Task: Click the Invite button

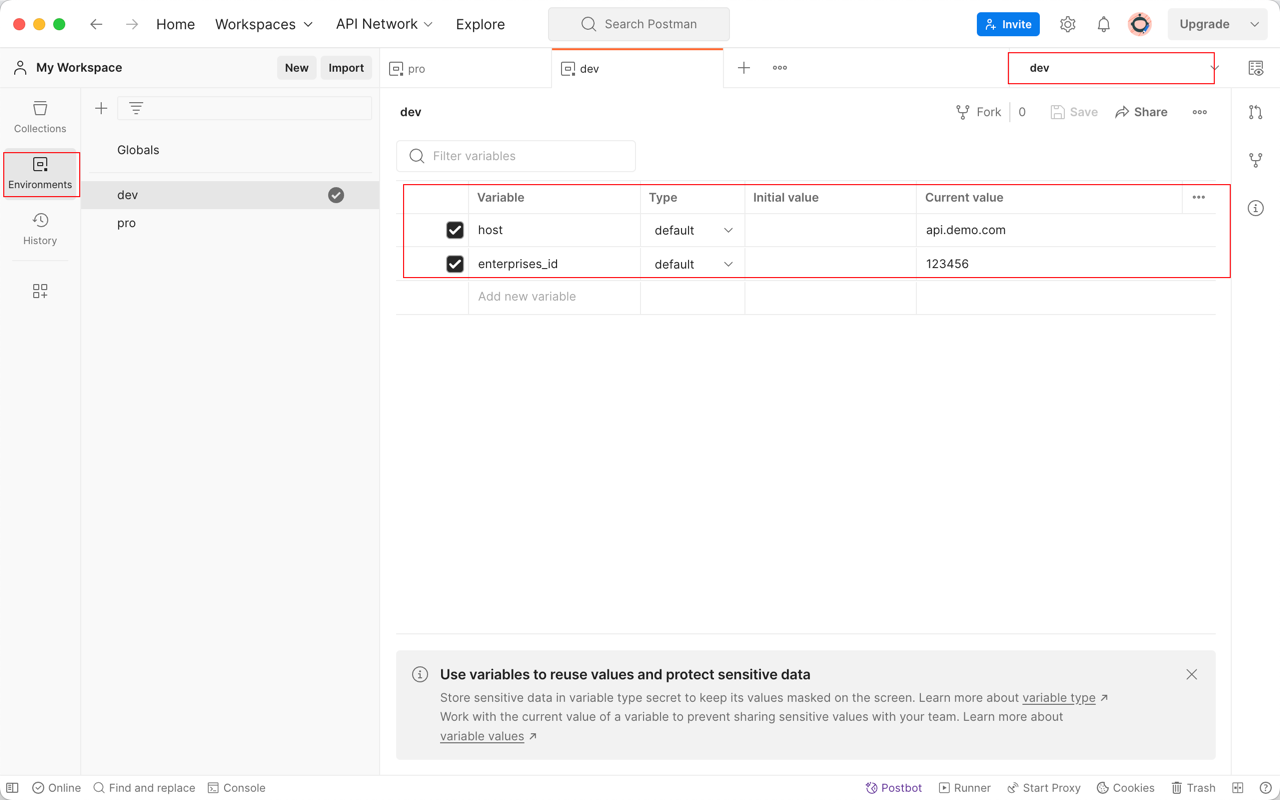Action: [1008, 24]
